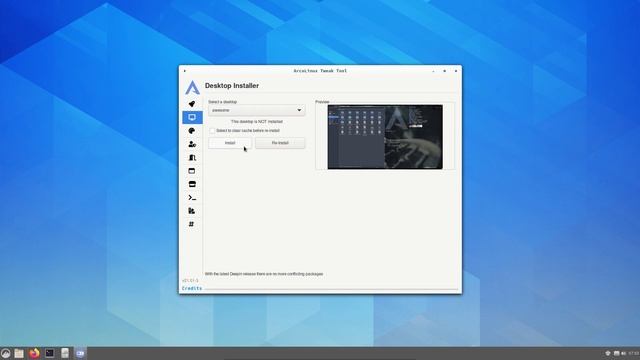Click the 'This desktop is NOT installed' text
Screen dimensions: 640x360
(x=257, y=122)
